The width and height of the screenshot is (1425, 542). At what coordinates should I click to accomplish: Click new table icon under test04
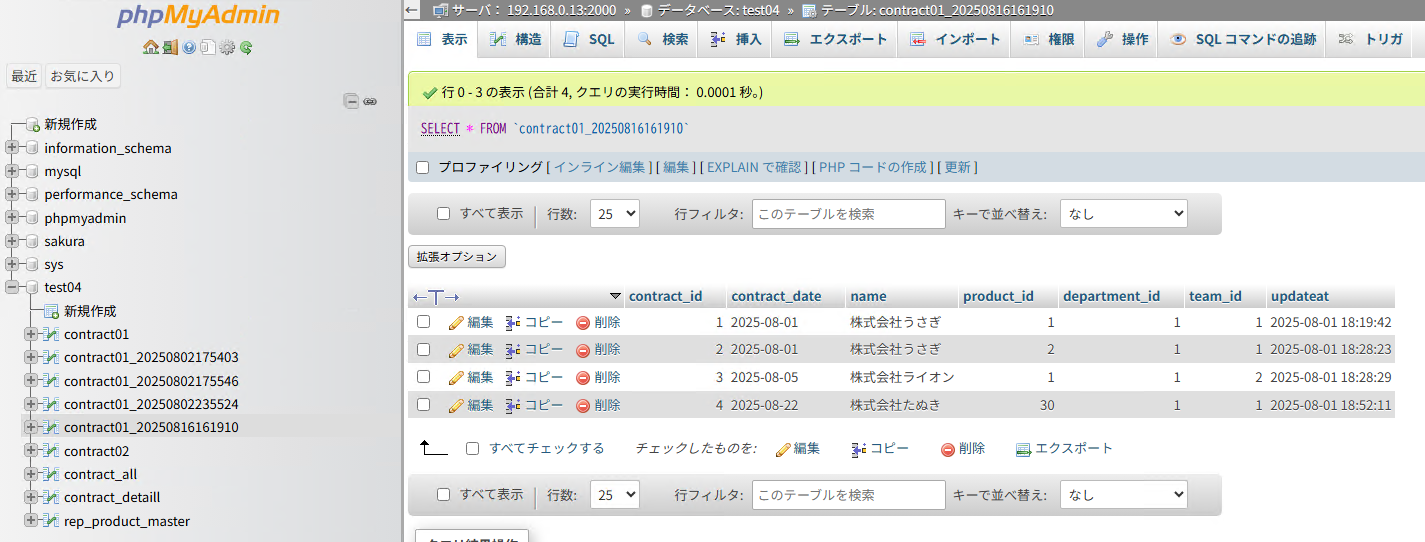(x=52, y=311)
